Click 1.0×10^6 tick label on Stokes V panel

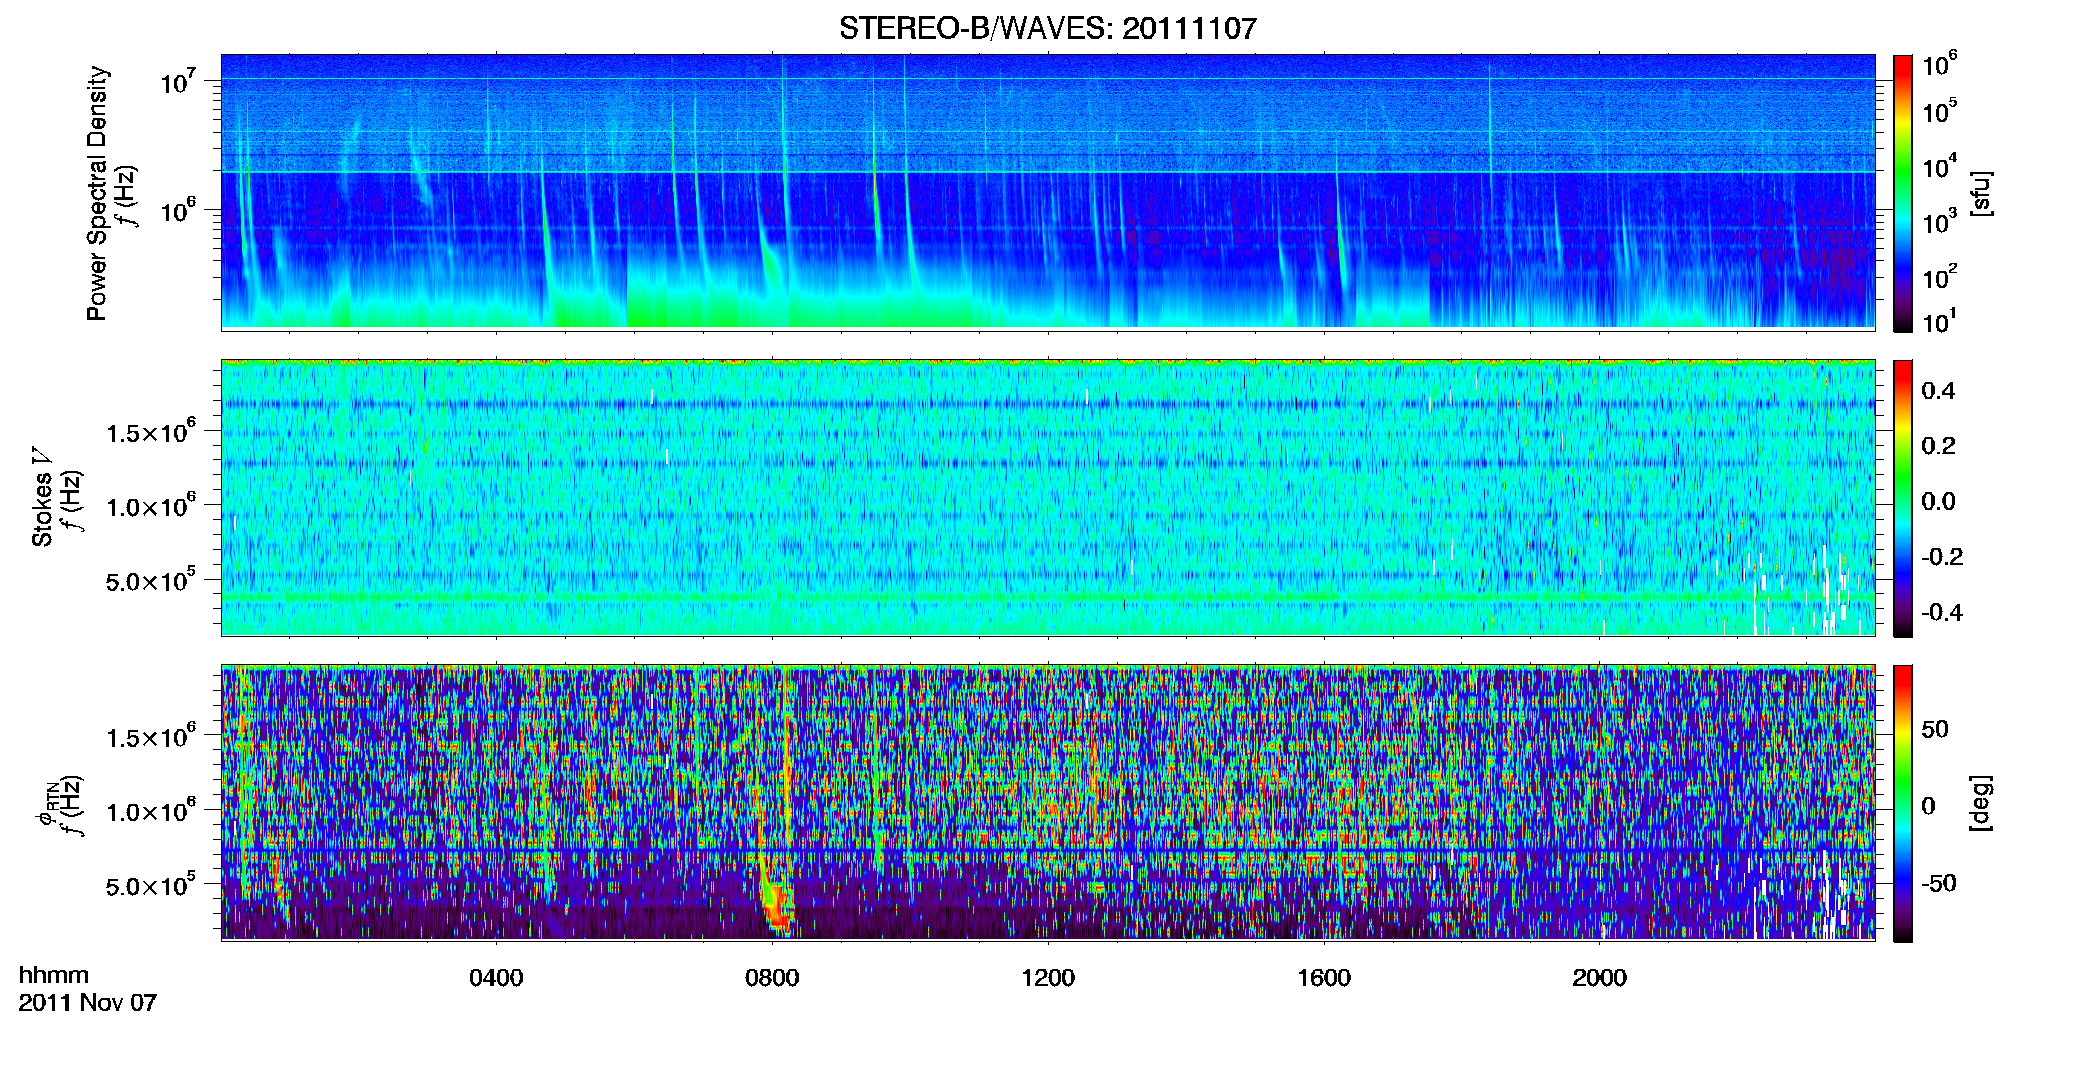(x=151, y=506)
